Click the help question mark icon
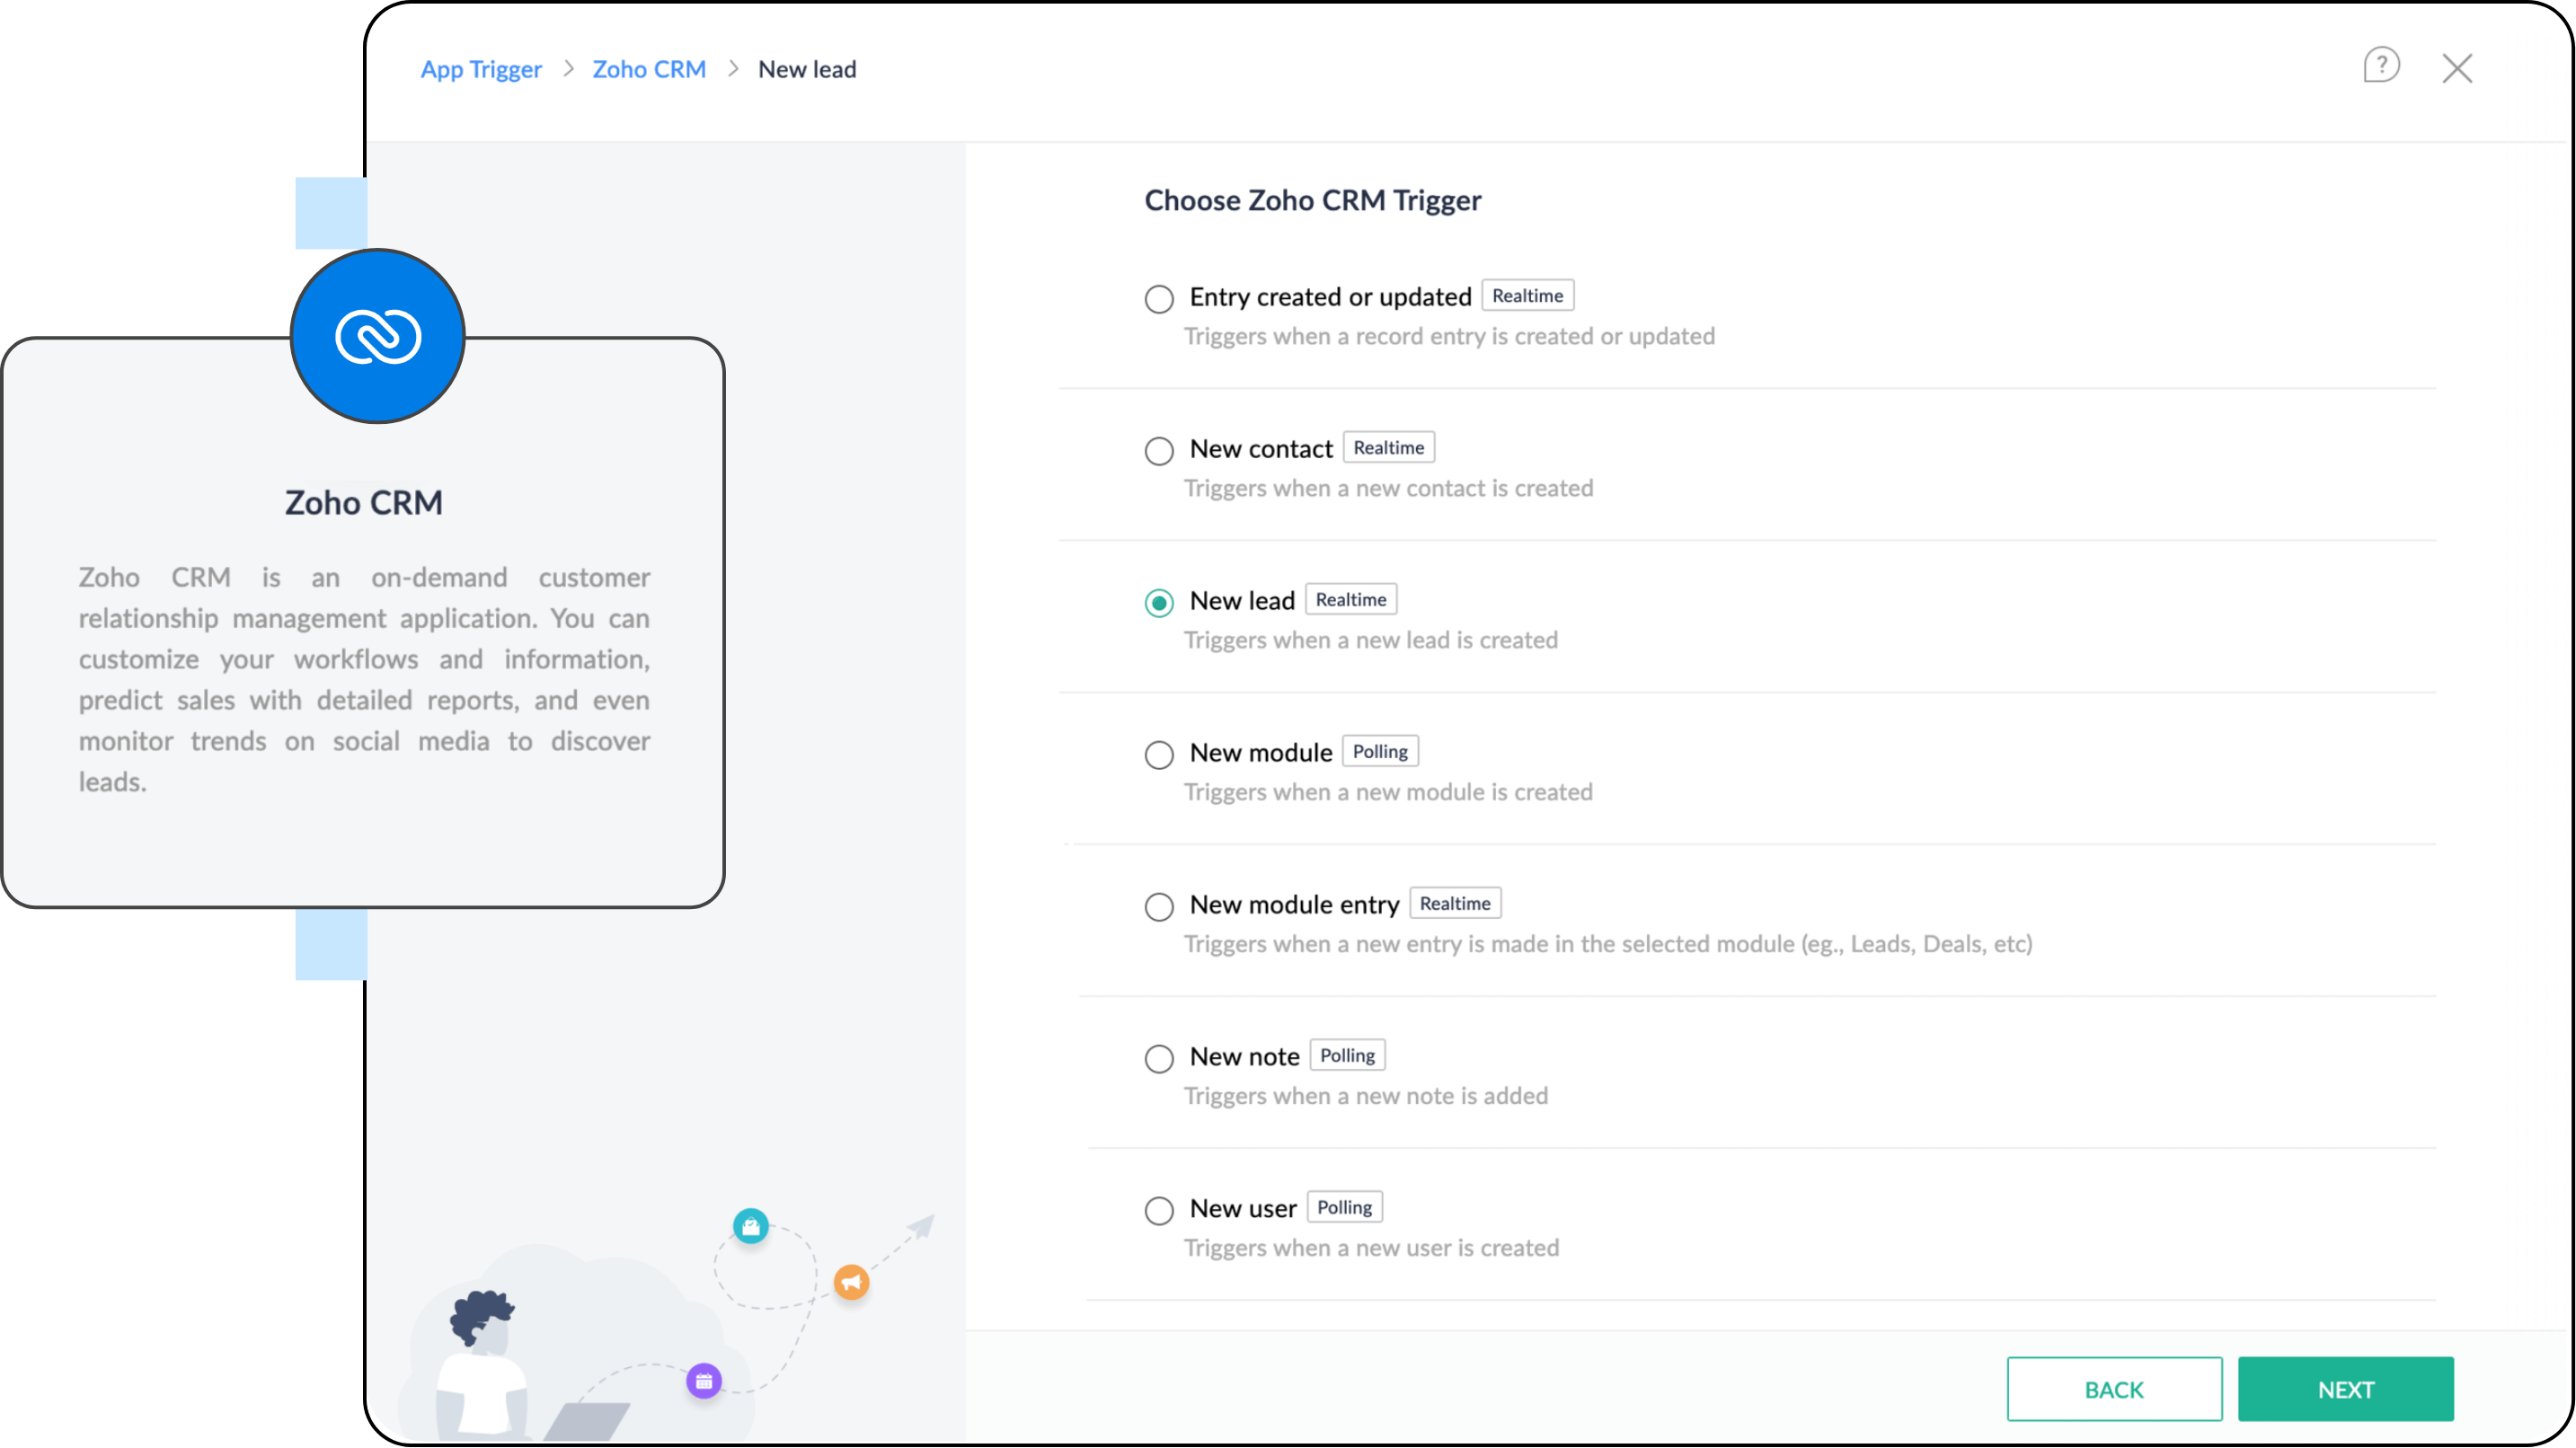 pos(2381,66)
